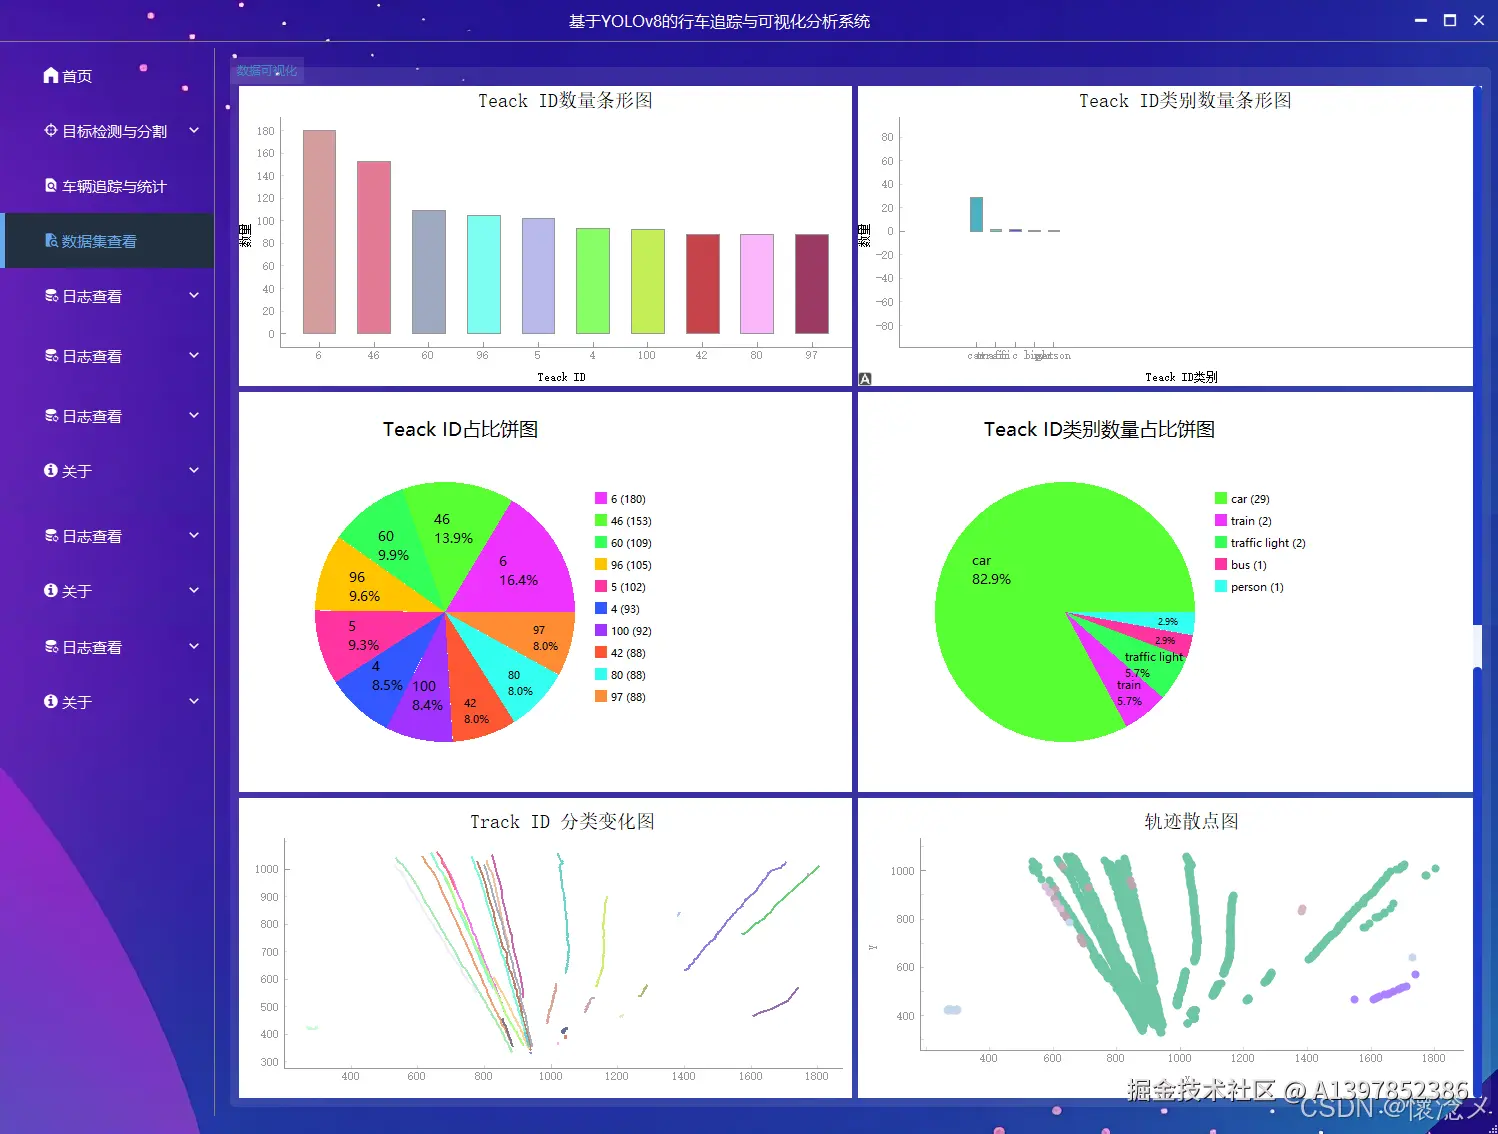The image size is (1498, 1134).
Task: Click the bar for Teack ID 46
Action: tap(374, 247)
